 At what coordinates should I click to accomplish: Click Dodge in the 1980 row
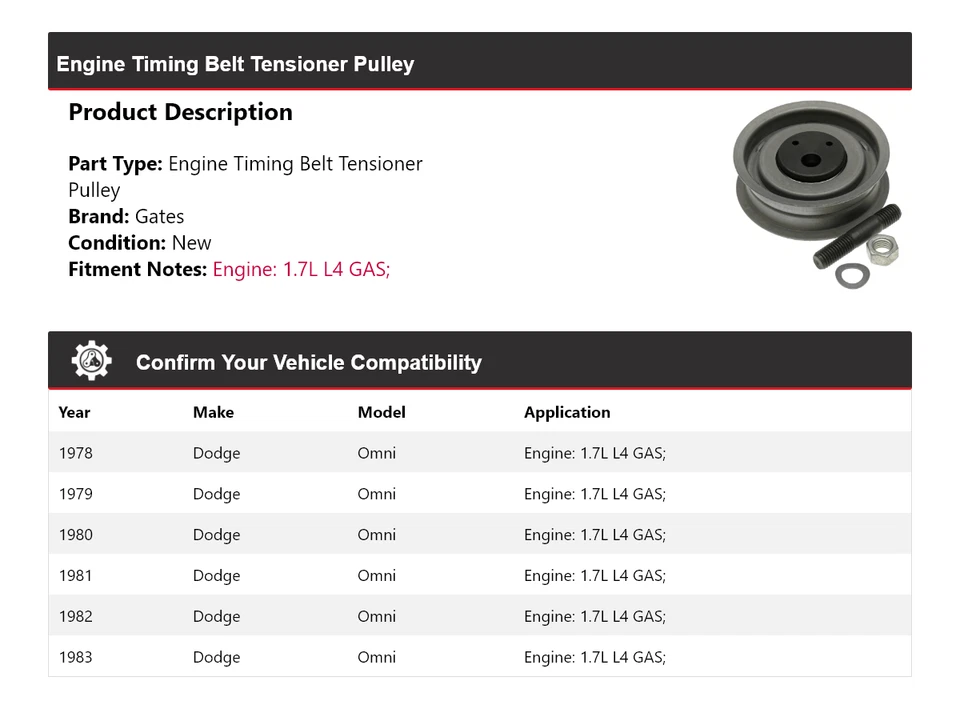(216, 535)
